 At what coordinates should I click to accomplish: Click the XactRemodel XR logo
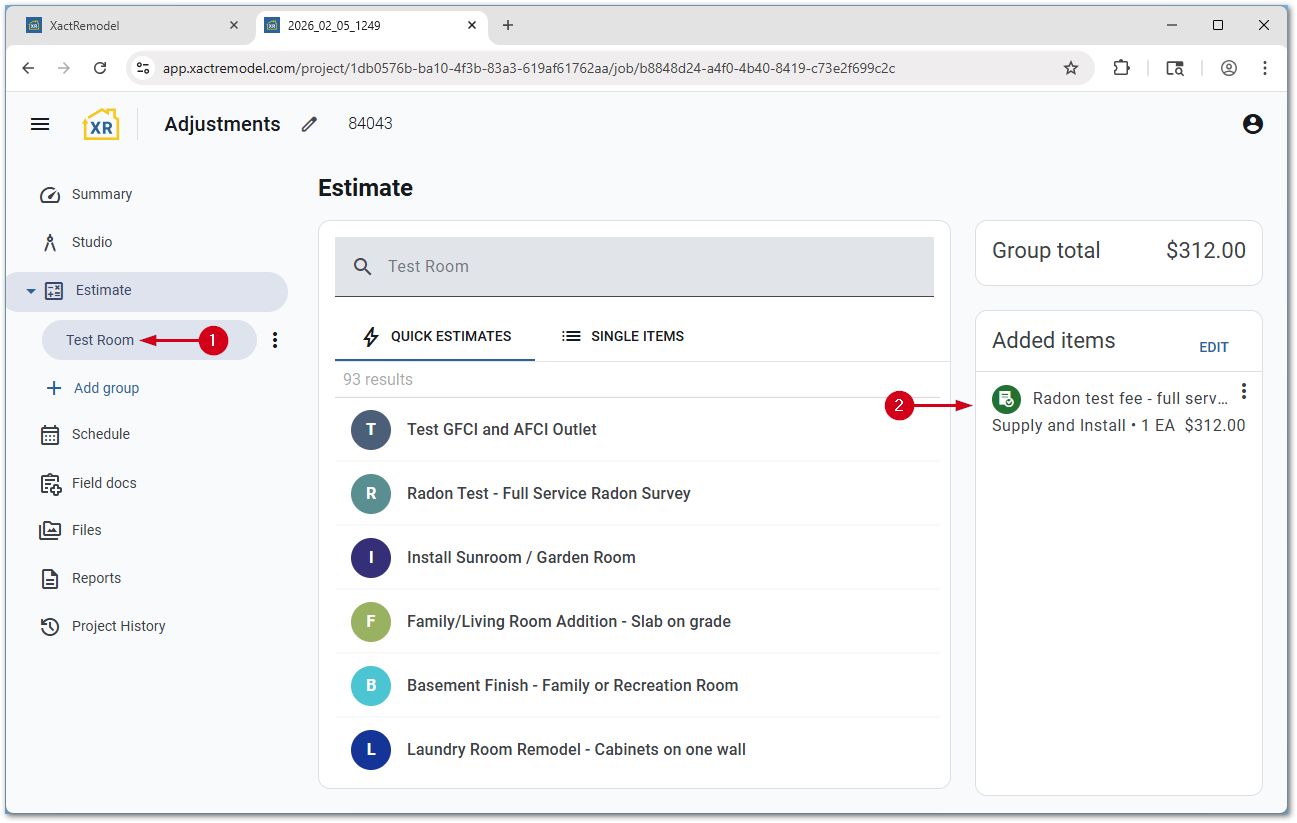point(101,124)
